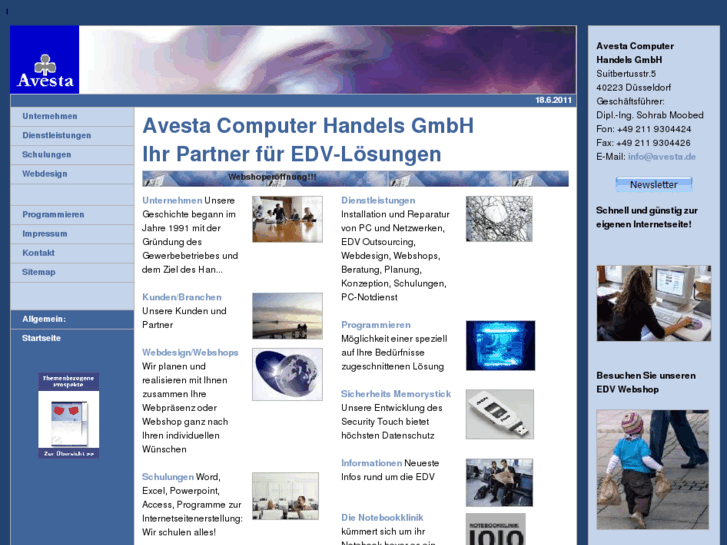Image resolution: width=727 pixels, height=545 pixels.
Task: Click the Avesta Computer Handels GmbH main heading
Action: [x=308, y=126]
